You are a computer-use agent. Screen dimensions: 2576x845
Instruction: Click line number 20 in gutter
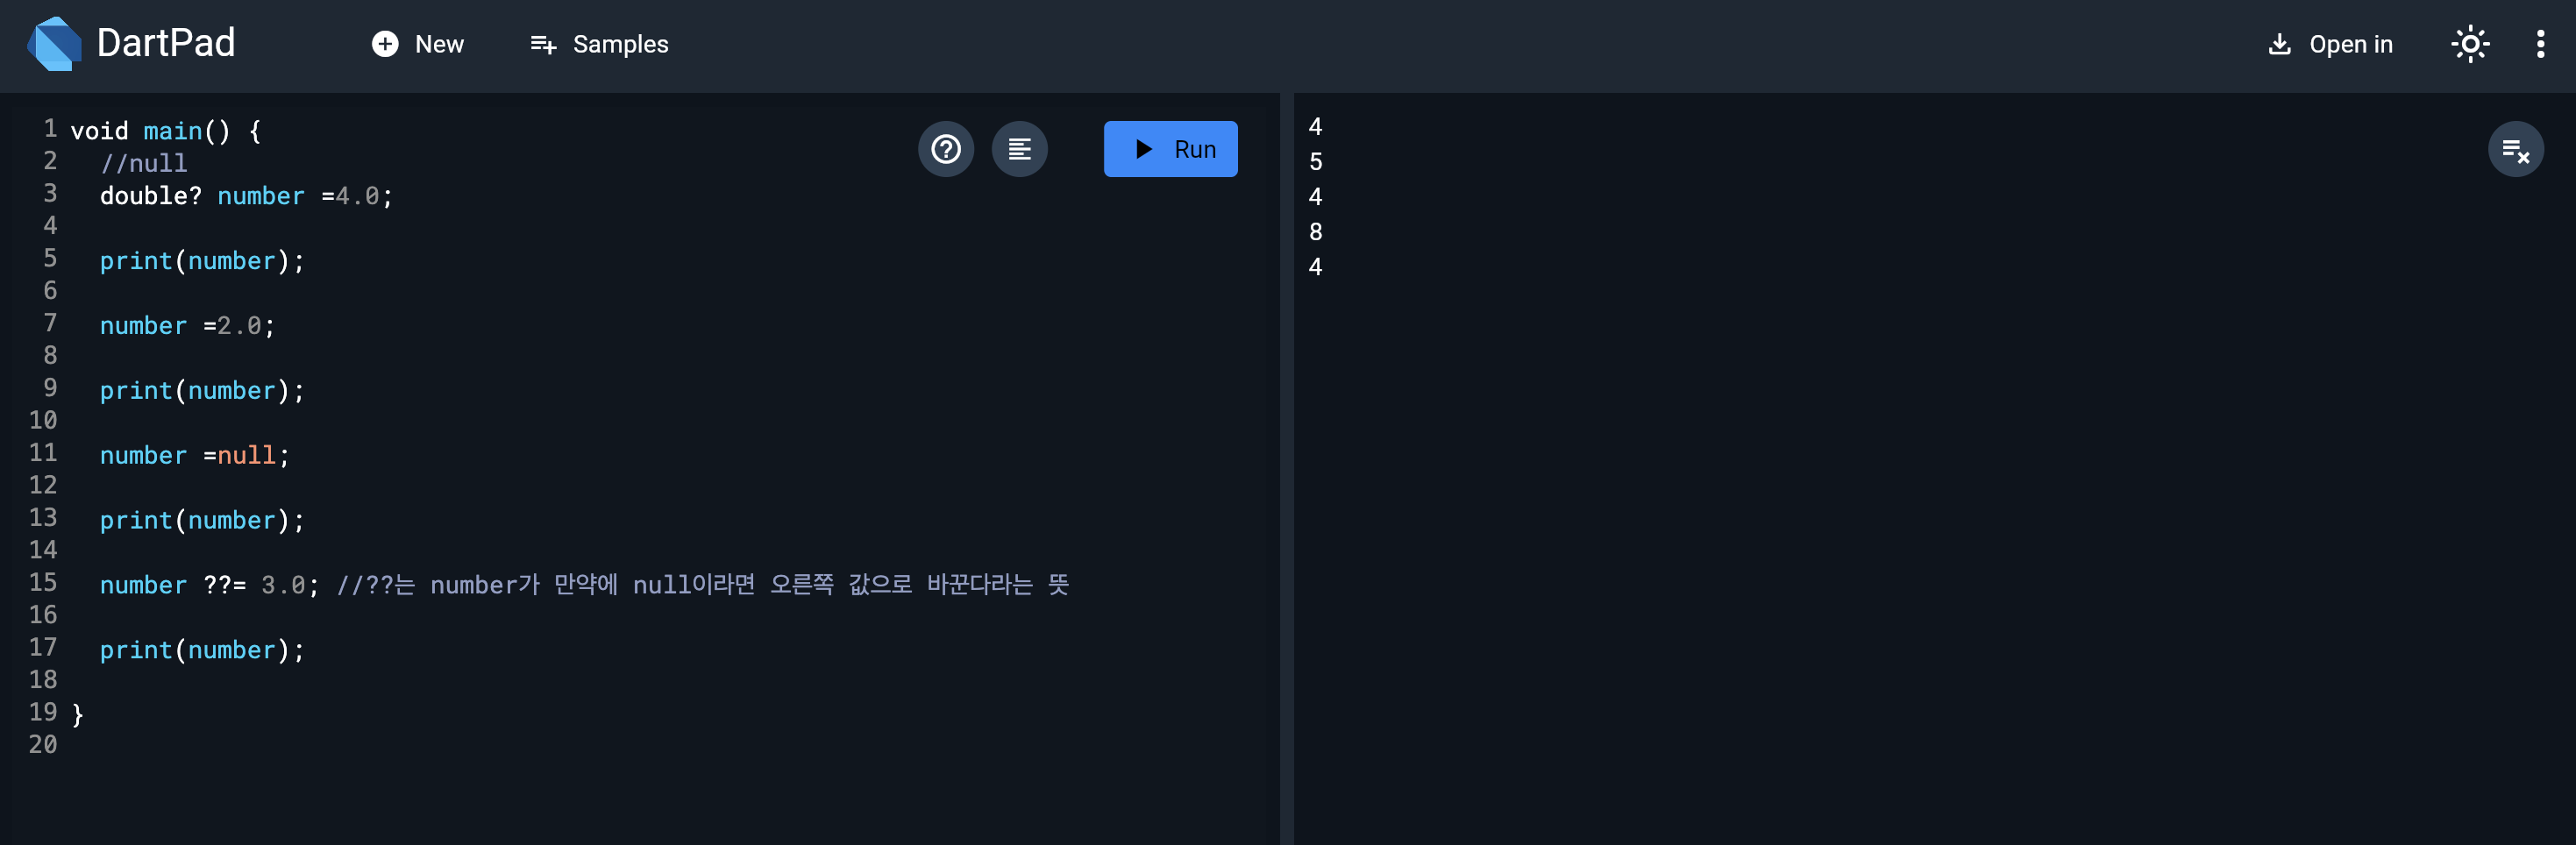(x=43, y=745)
